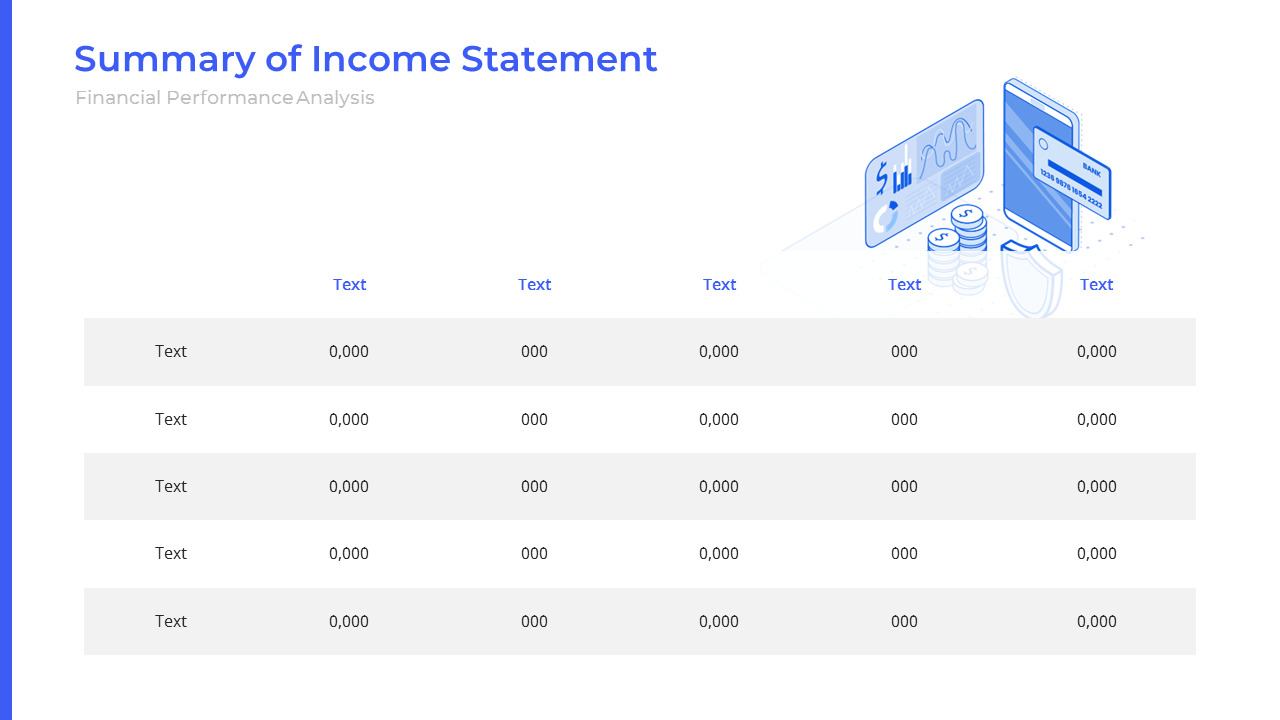Click the second row's first "000" value
1280x720 pixels.
[534, 419]
